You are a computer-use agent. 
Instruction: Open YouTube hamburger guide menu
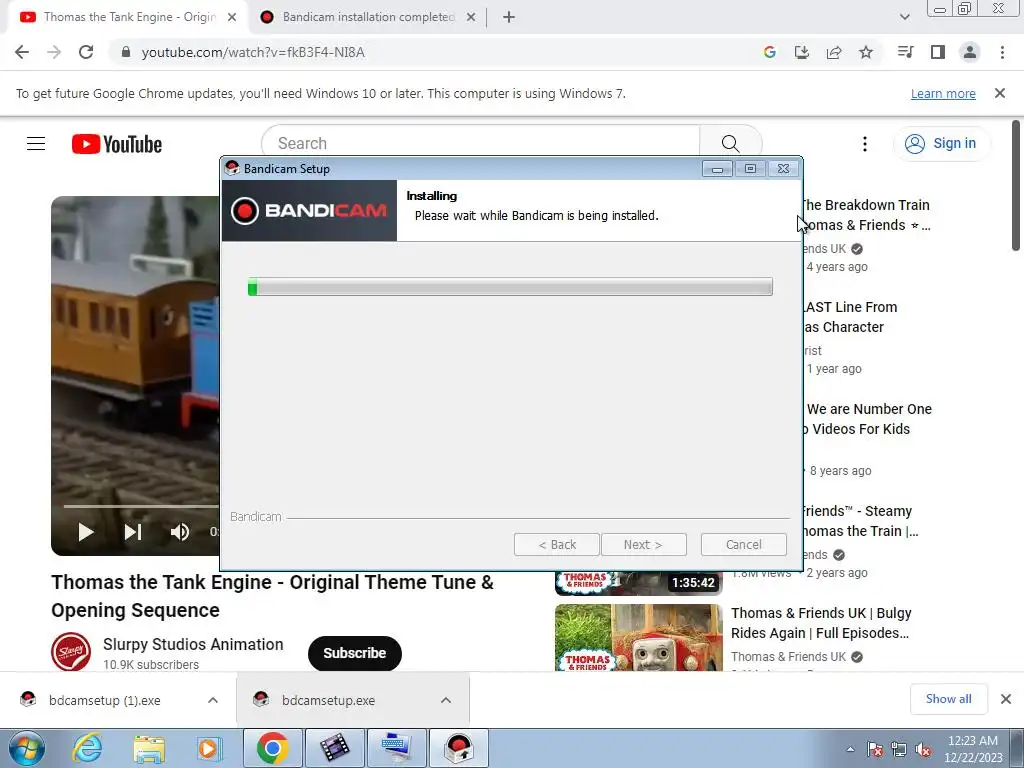click(x=36, y=144)
